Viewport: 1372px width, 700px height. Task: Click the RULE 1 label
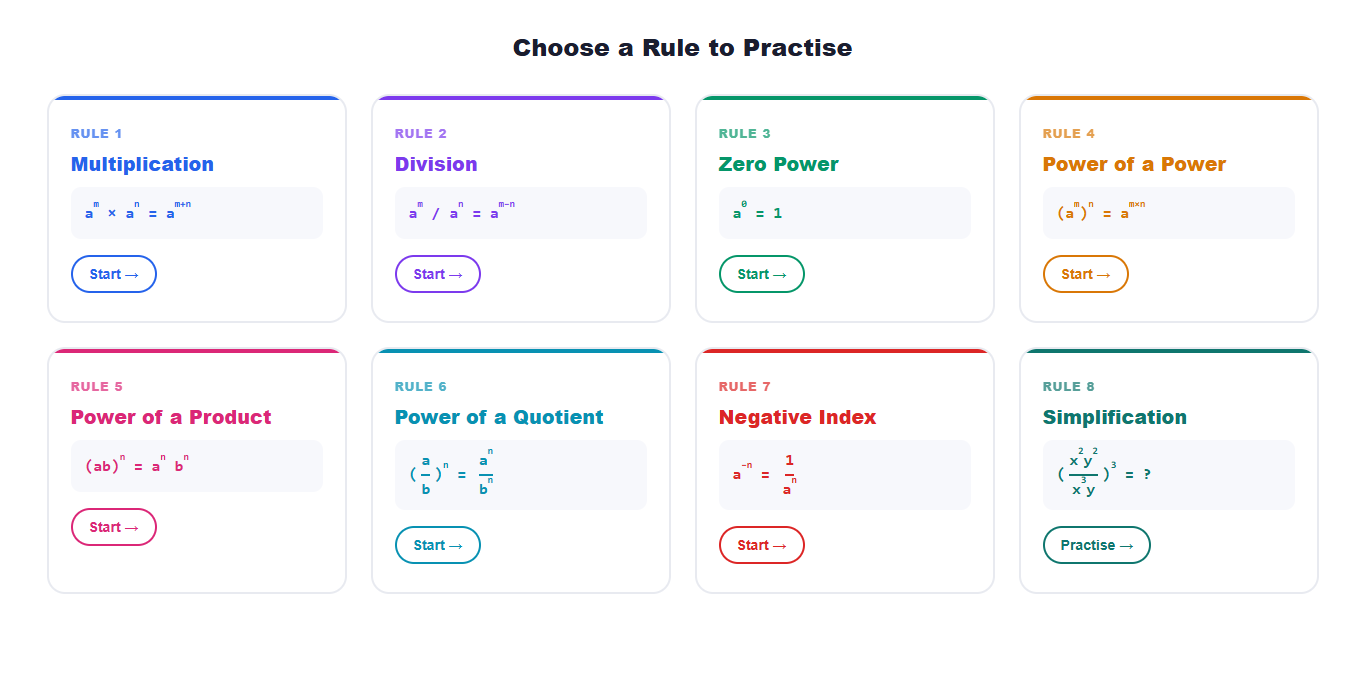coord(96,133)
